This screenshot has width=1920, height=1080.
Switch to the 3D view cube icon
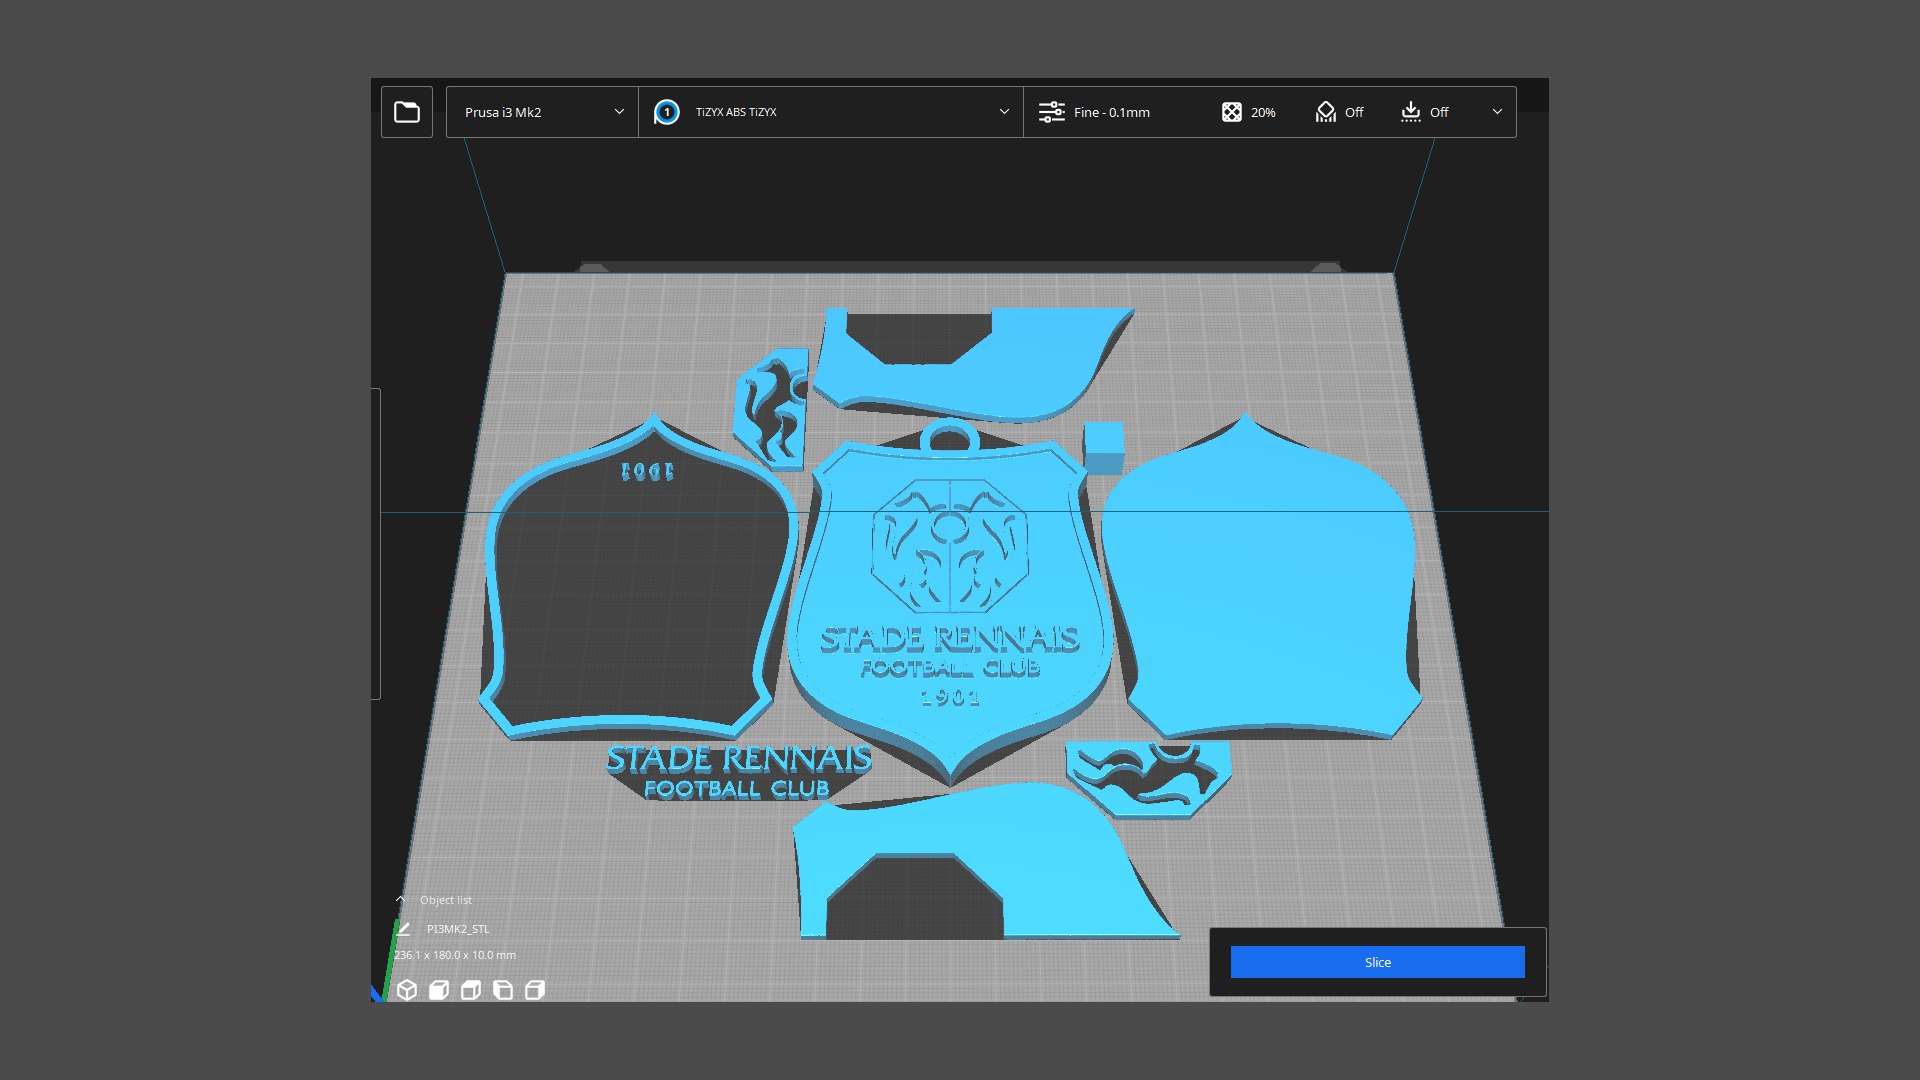click(407, 990)
